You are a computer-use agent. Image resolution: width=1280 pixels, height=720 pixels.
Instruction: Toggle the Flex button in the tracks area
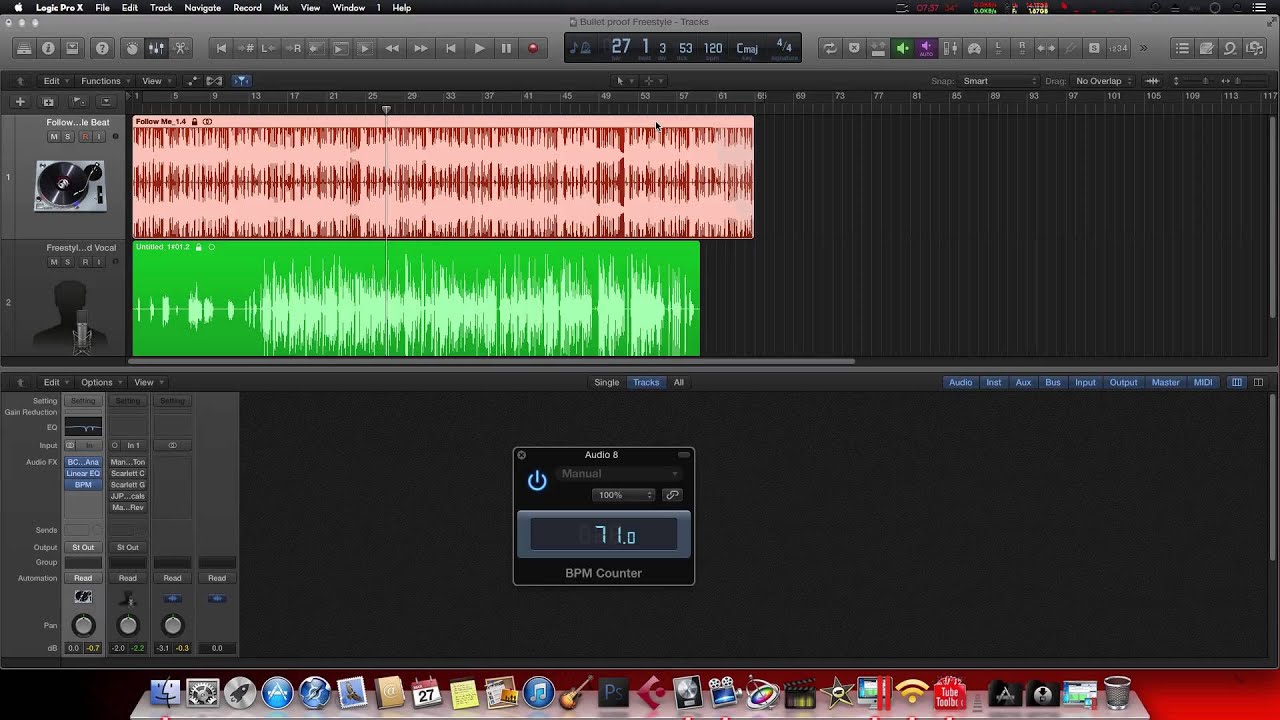pyautogui.click(x=214, y=81)
